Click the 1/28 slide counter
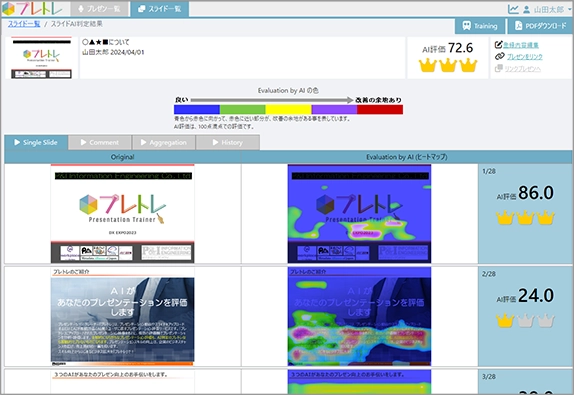Screen dimensions: 574x395 click(x=489, y=171)
